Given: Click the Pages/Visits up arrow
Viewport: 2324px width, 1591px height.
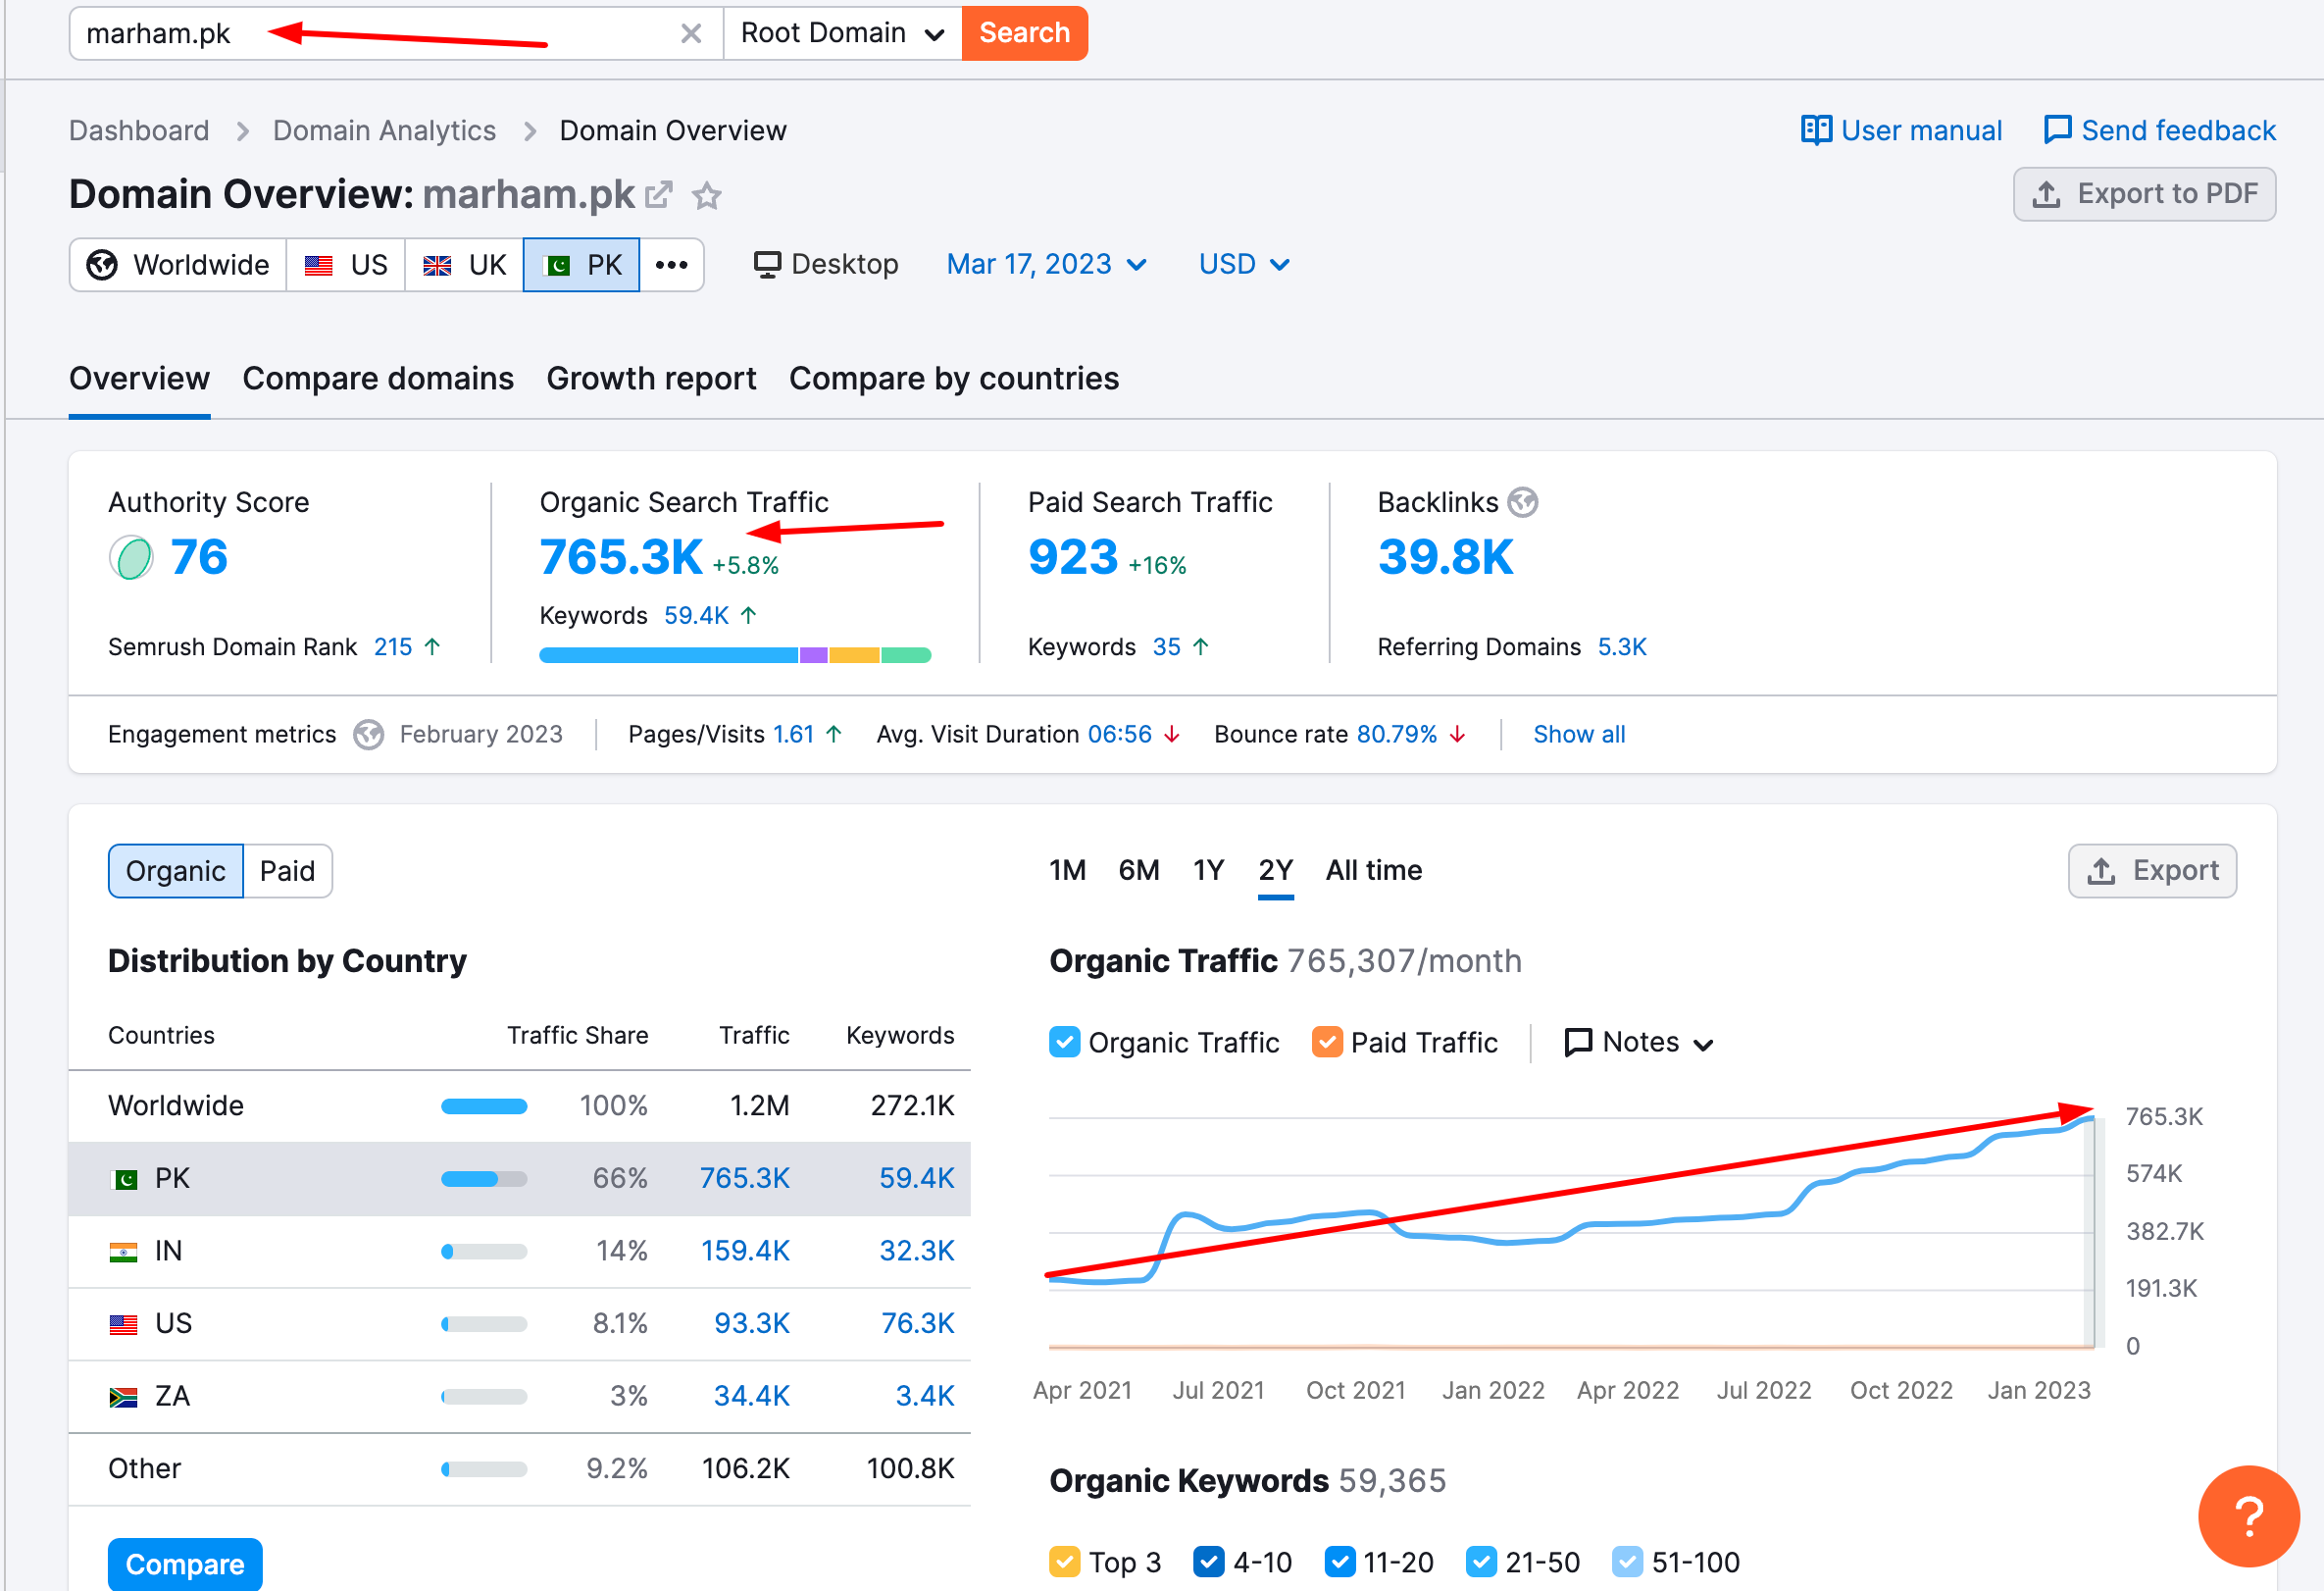Looking at the screenshot, I should [834, 735].
